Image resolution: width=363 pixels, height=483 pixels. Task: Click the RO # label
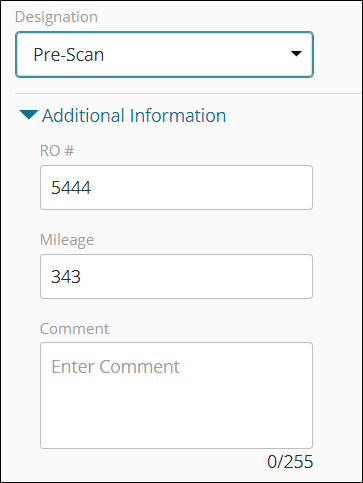pyautogui.click(x=57, y=151)
